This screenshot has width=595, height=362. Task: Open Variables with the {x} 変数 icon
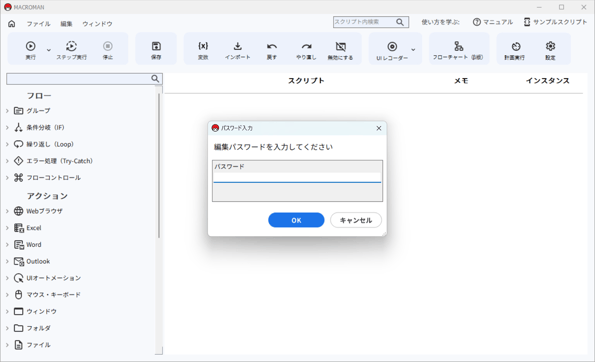[203, 46]
